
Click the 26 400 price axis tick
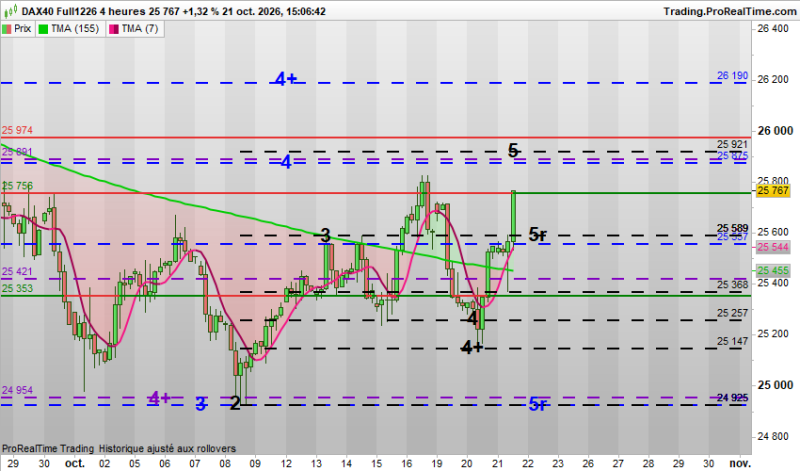pos(773,29)
